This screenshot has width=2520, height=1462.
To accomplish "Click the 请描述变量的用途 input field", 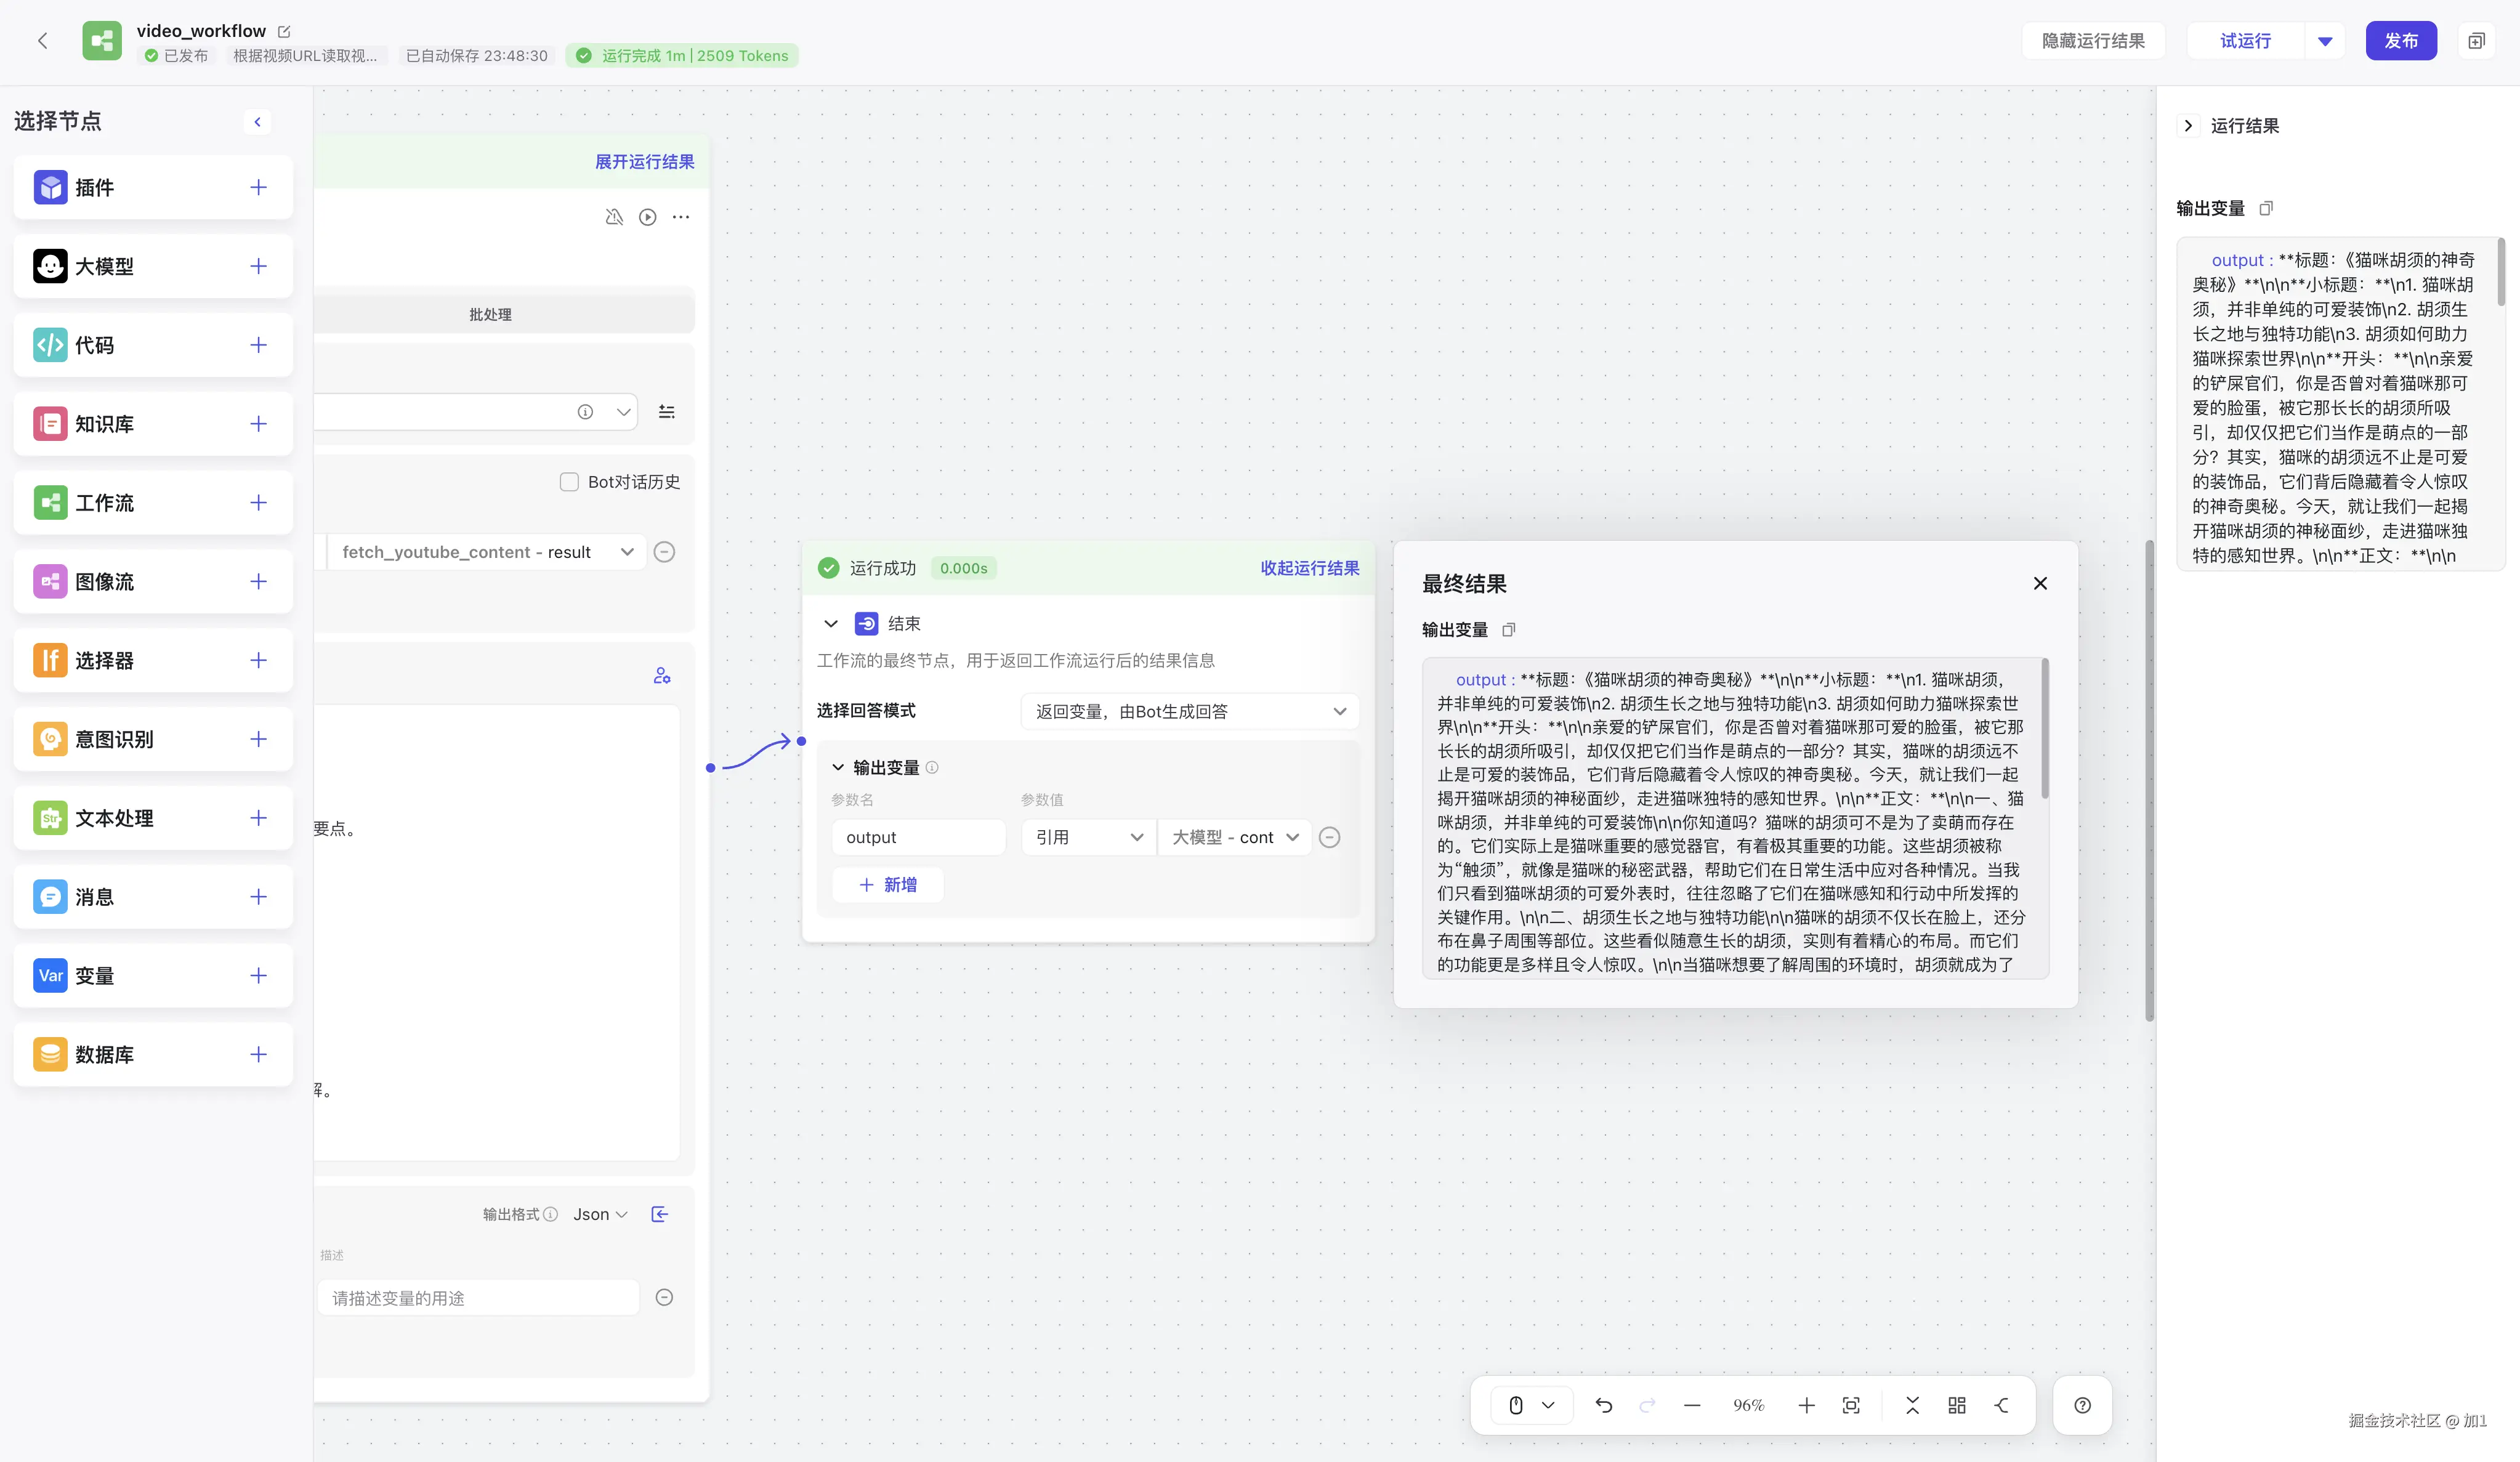I will [x=478, y=1298].
